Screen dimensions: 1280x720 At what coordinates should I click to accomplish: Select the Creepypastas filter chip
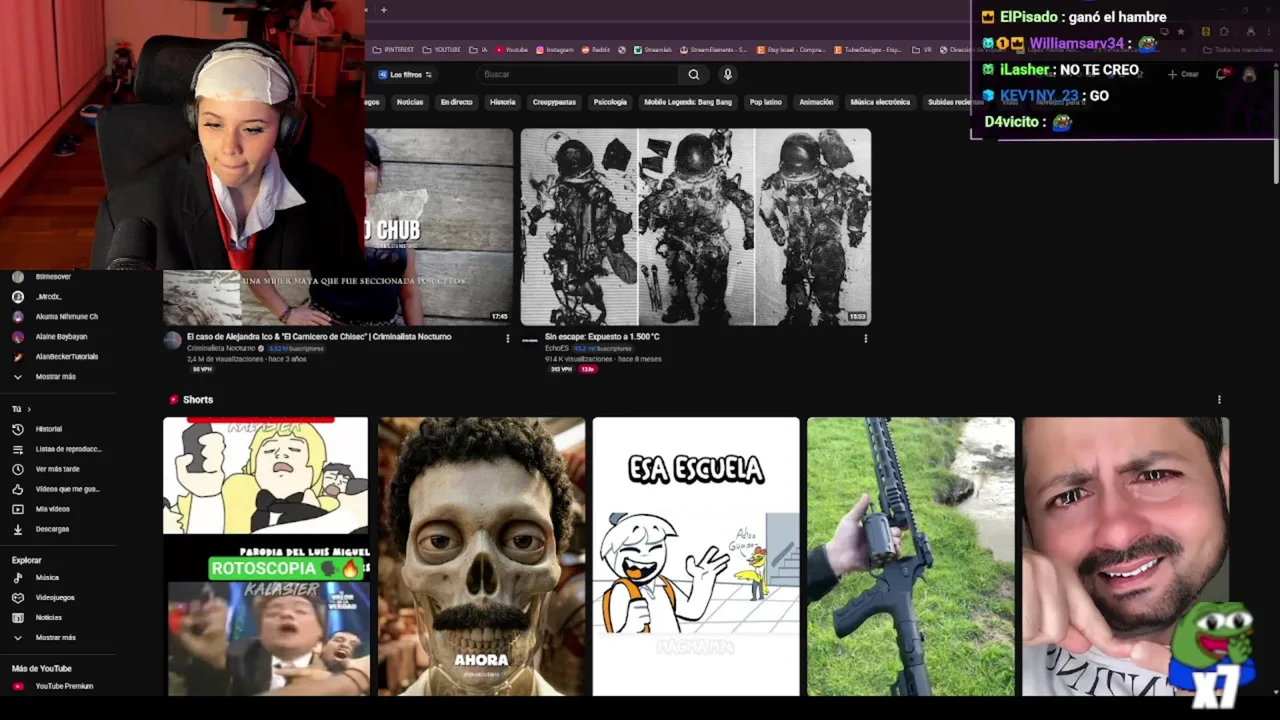pyautogui.click(x=554, y=102)
